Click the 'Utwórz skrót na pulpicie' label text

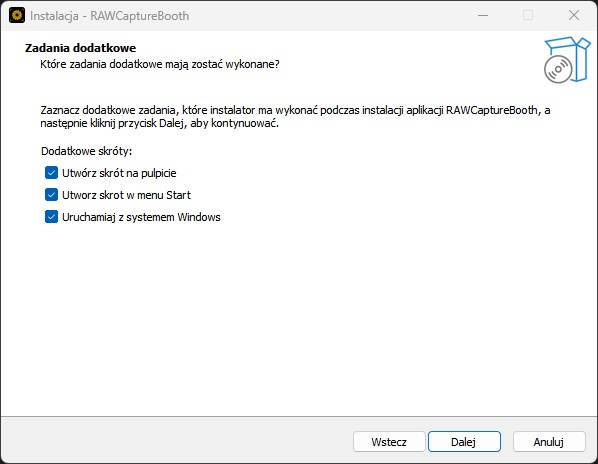click(119, 173)
